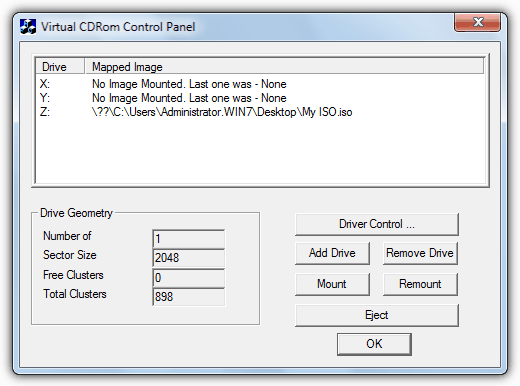
Task: Click the 'Free Clusters' label
Action: click(x=73, y=275)
